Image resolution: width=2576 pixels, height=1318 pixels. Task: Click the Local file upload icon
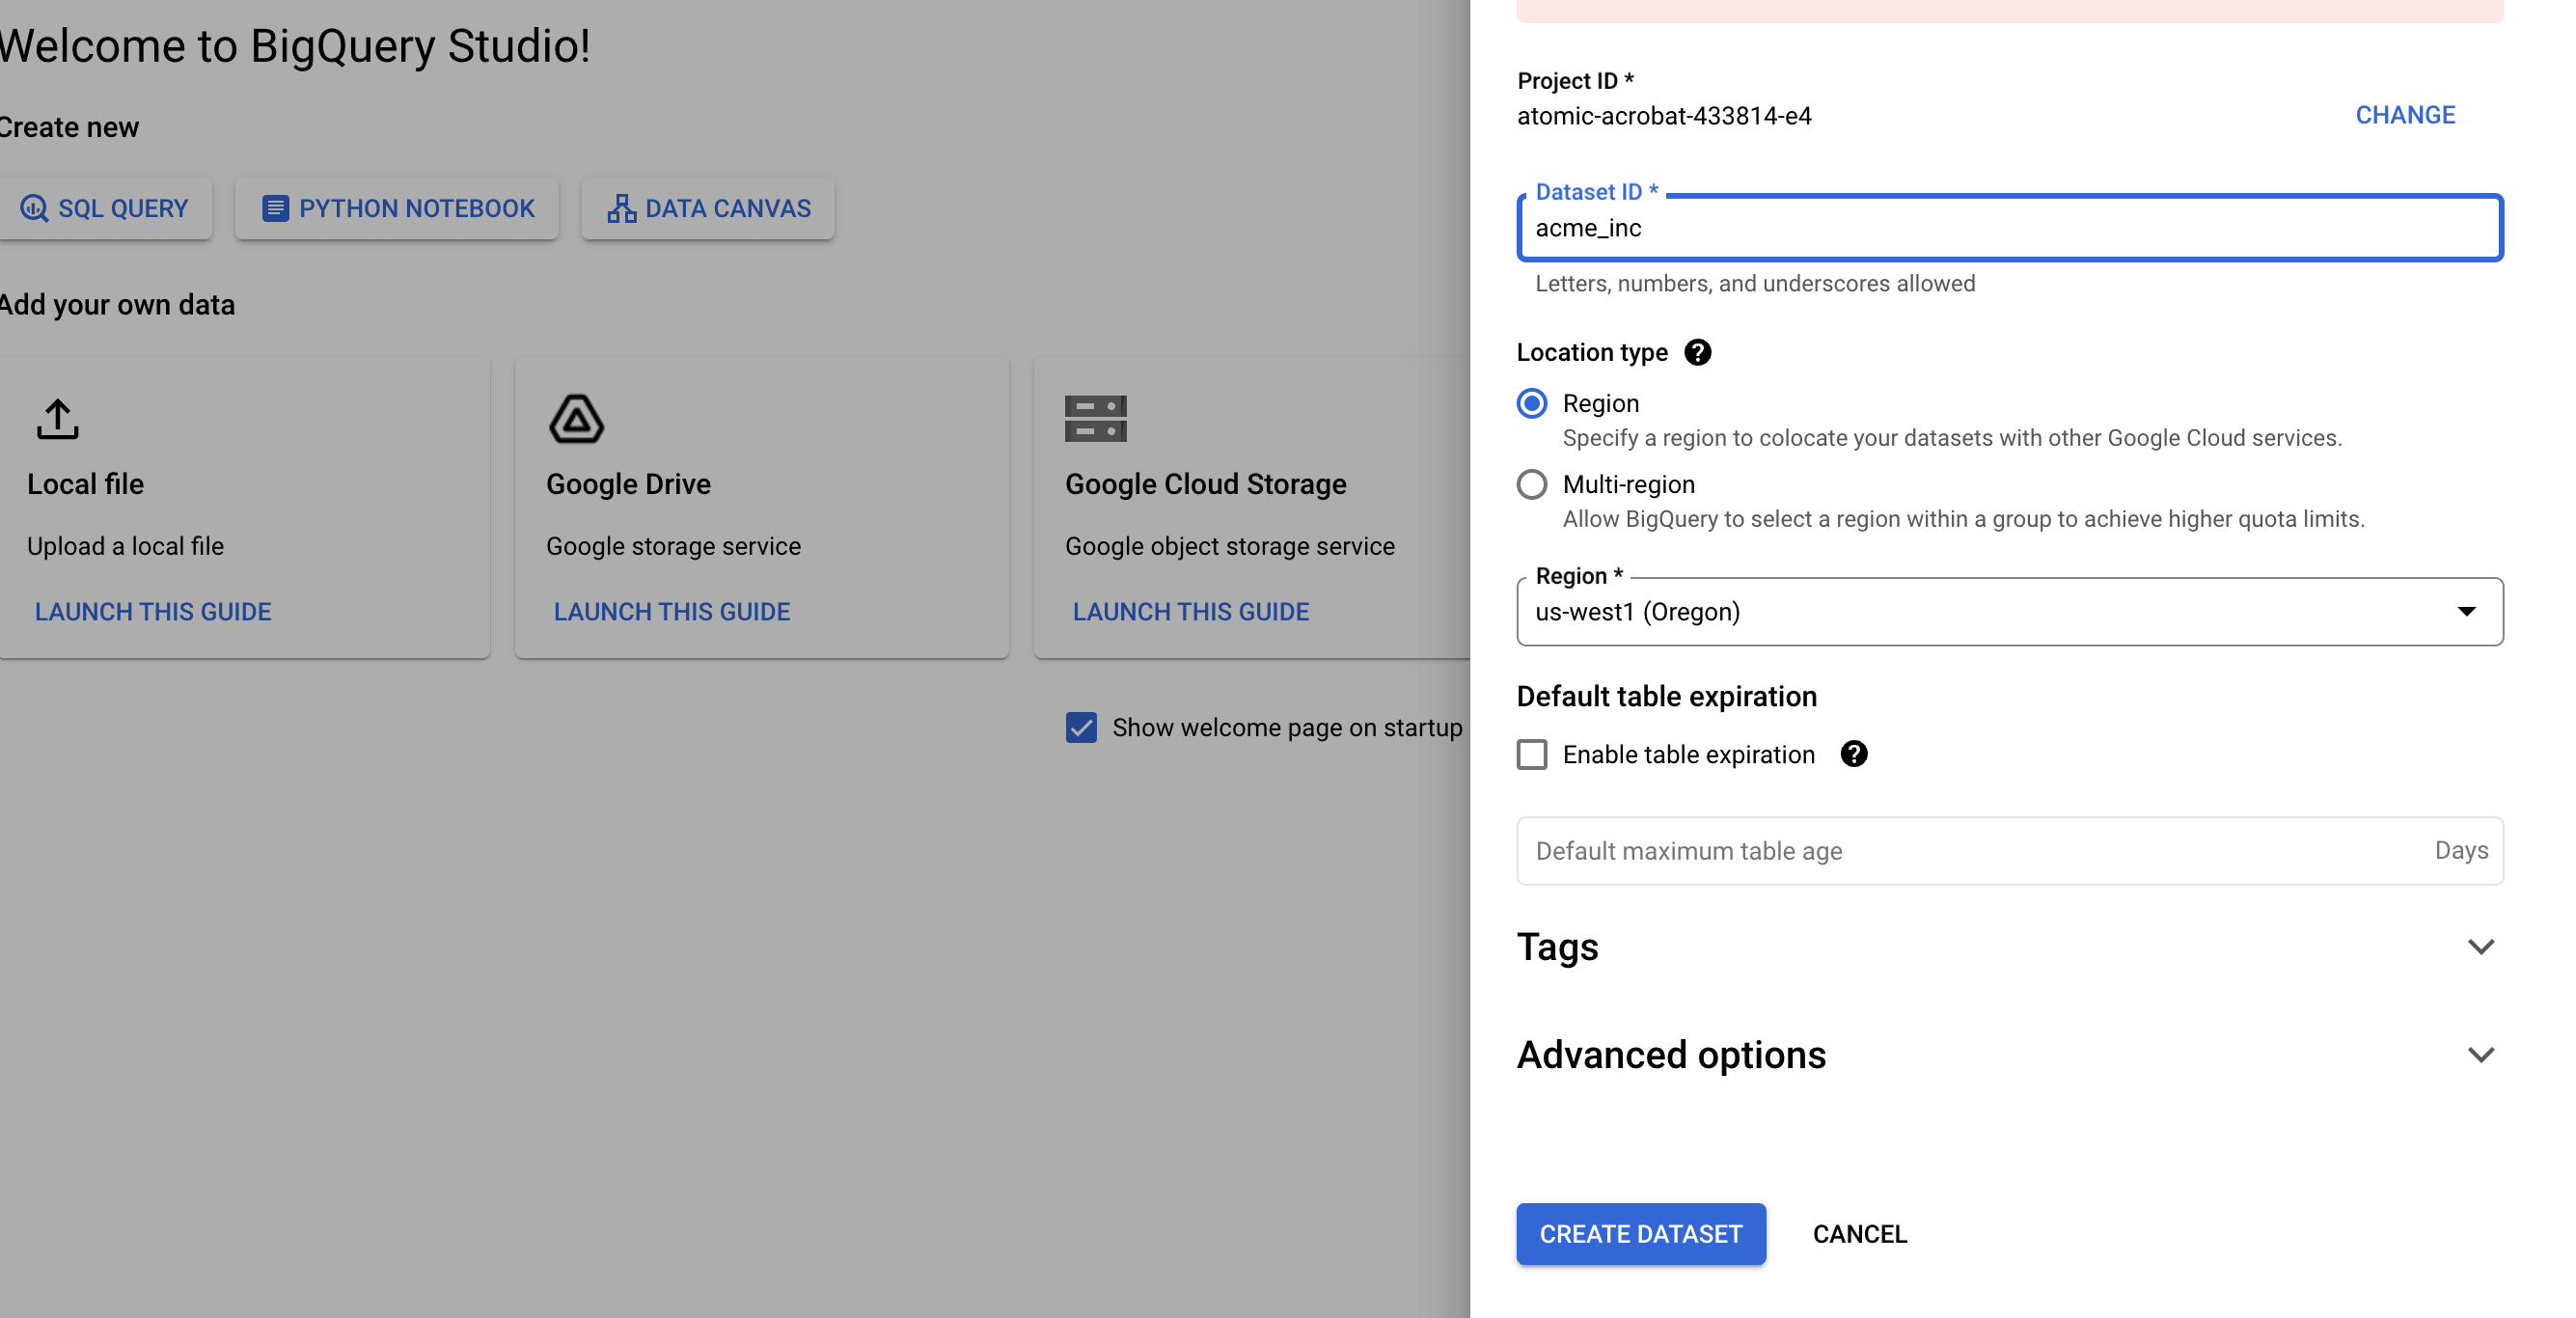point(57,419)
